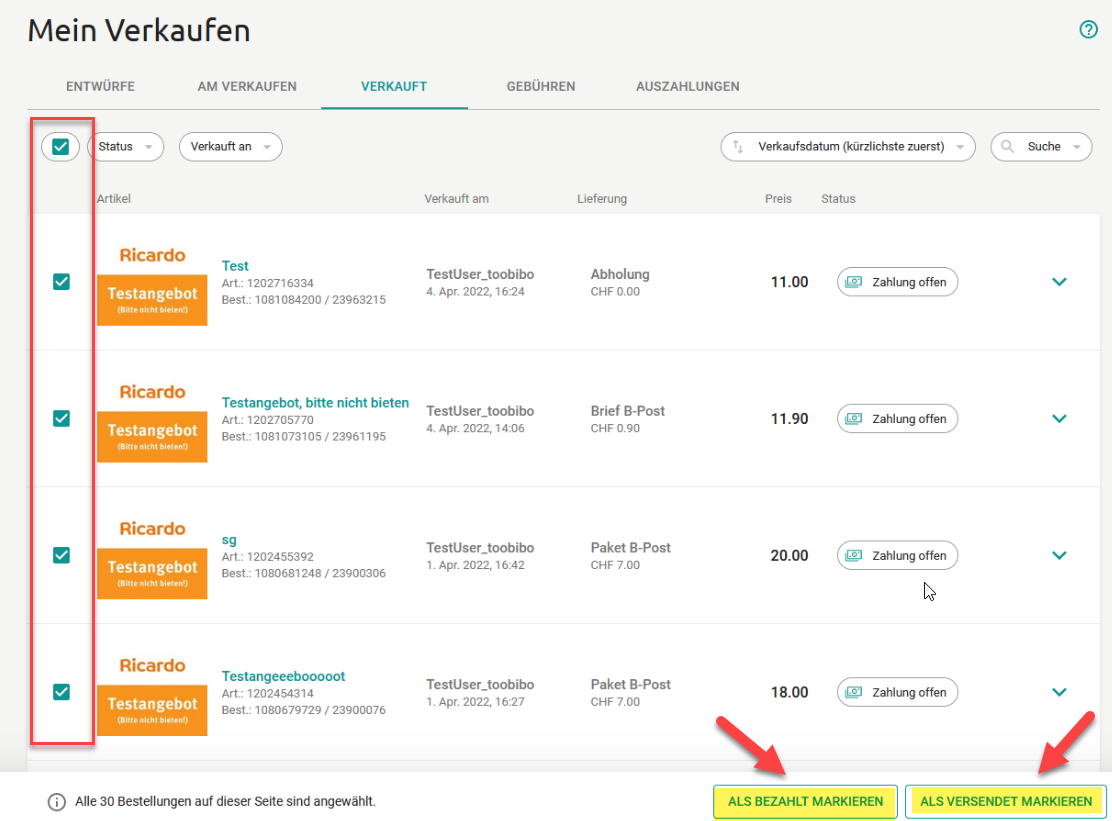Click the thumbnail of the 11.90 article
1112x821 pixels.
[152, 420]
